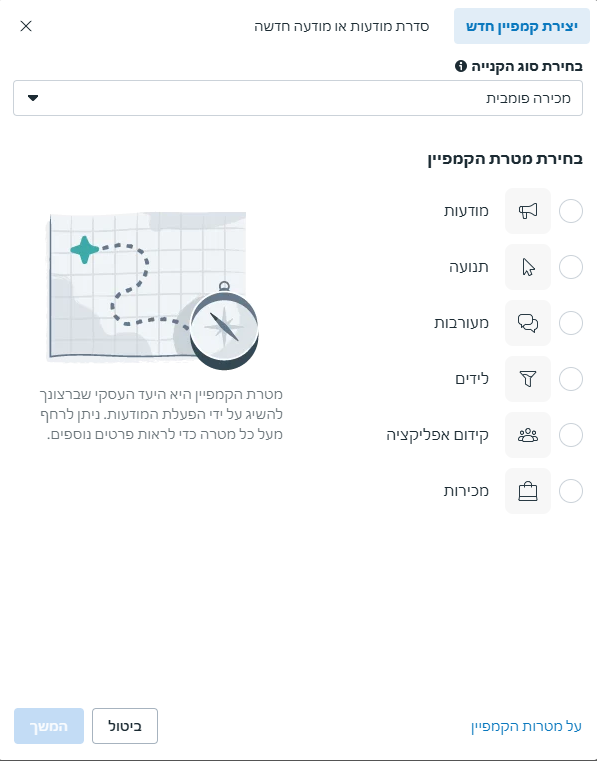Click the megaphone icon for מודעות

click(x=528, y=211)
